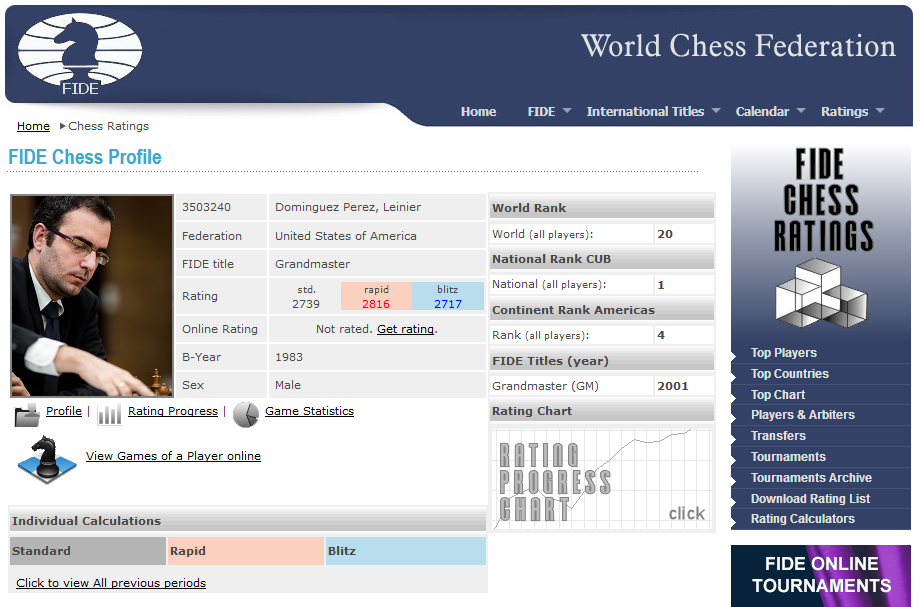The image size is (922, 607).
Task: Select the United States of America federation text
Action: pos(346,236)
